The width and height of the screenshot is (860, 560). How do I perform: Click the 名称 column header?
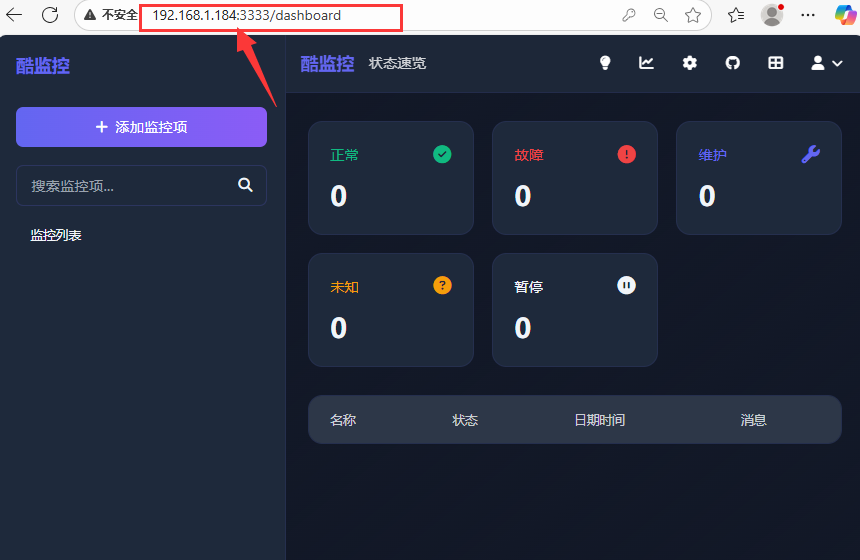[343, 420]
